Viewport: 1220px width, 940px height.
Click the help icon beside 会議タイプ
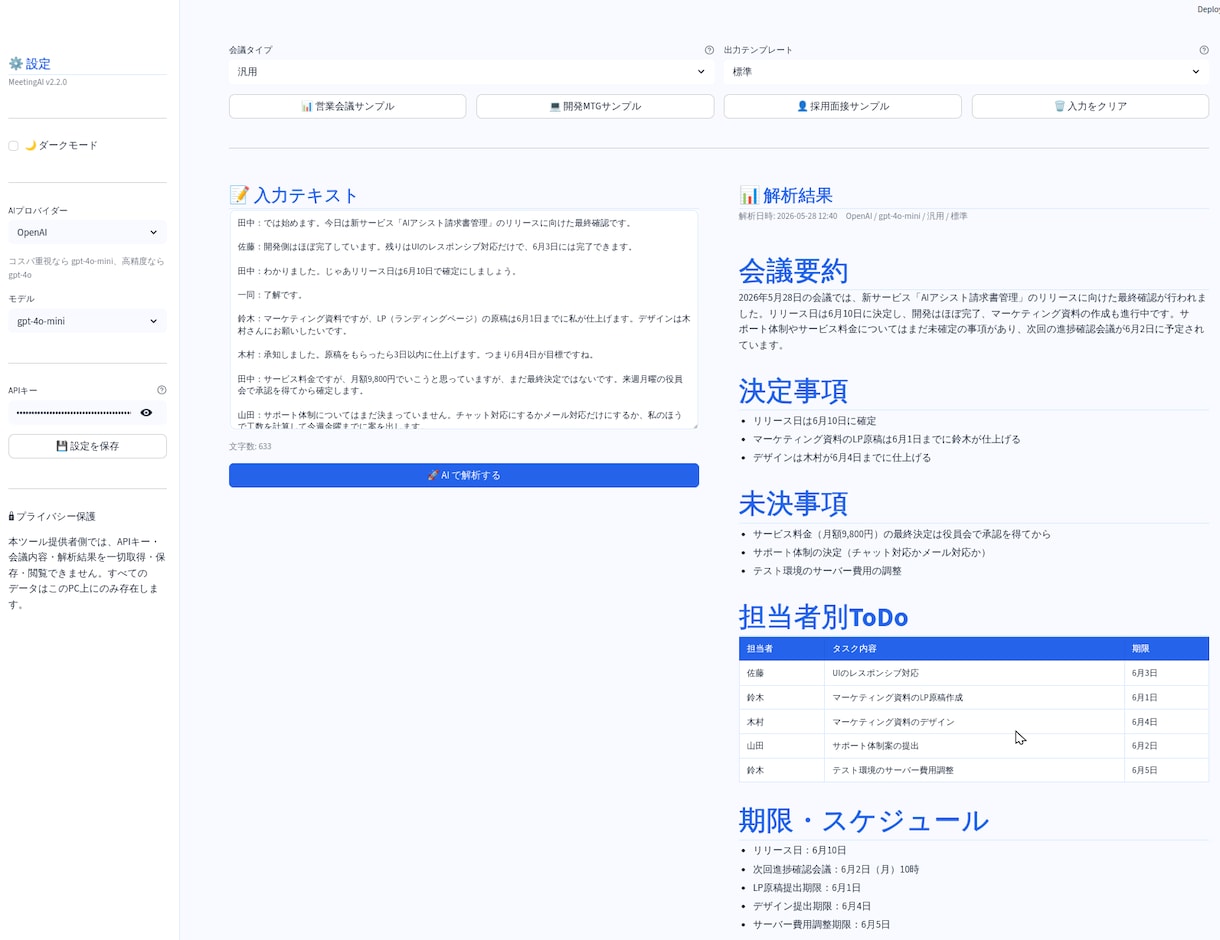click(709, 50)
